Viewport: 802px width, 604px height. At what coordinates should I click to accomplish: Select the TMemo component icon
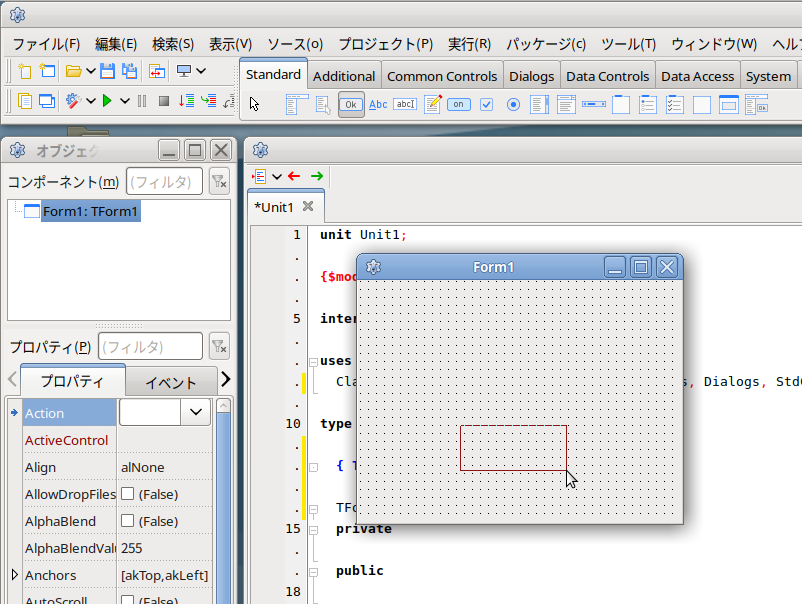coord(432,104)
